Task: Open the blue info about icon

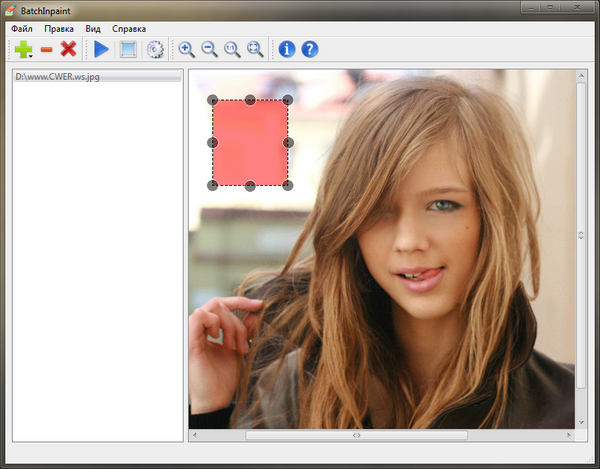Action: (x=287, y=49)
